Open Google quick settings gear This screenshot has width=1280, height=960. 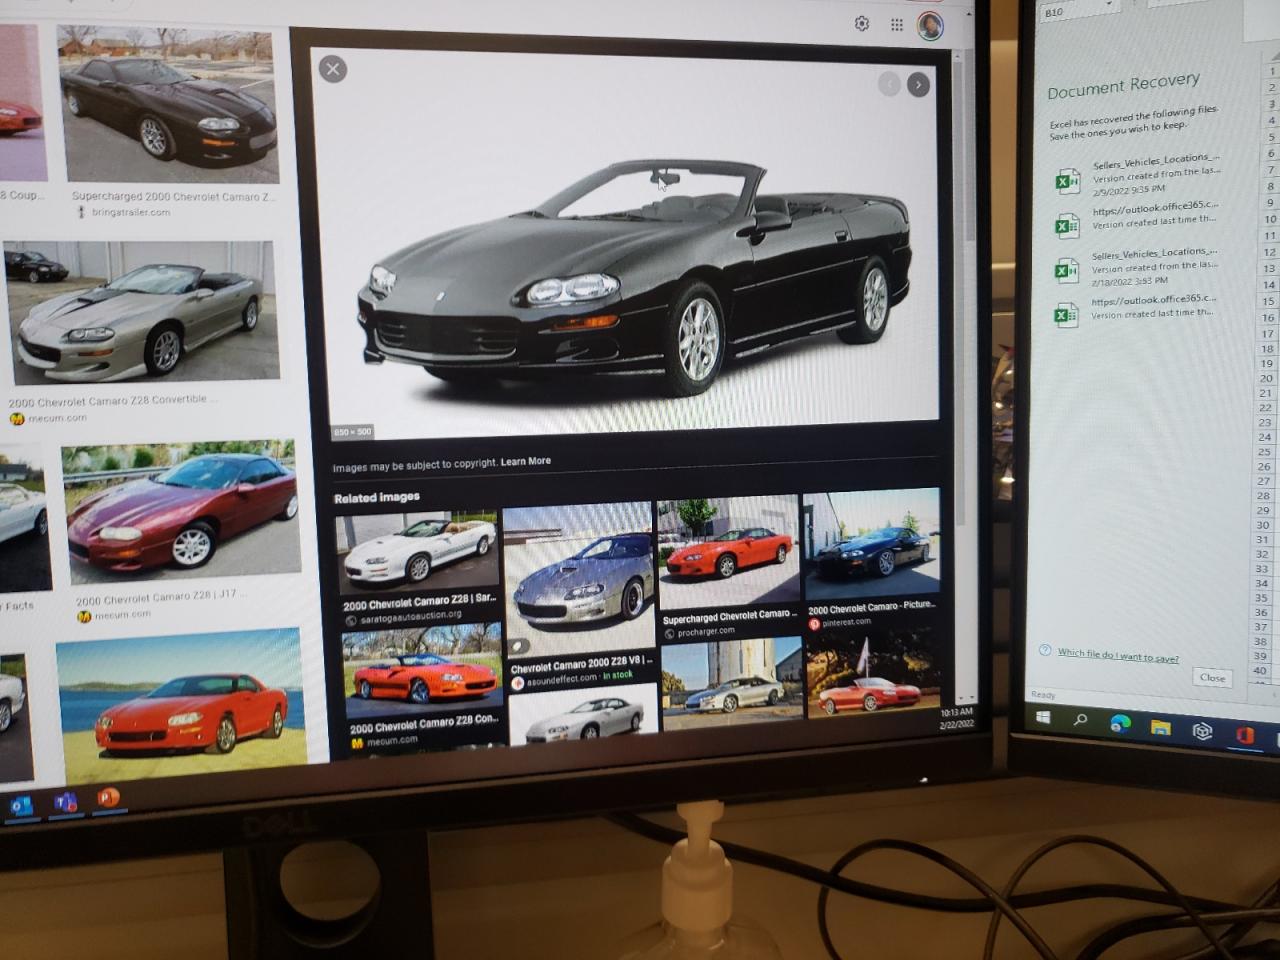862,24
